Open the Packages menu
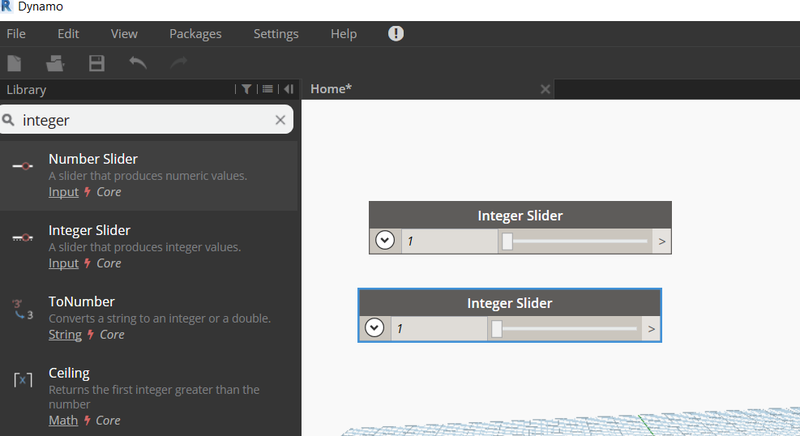This screenshot has width=800, height=436. click(x=195, y=34)
